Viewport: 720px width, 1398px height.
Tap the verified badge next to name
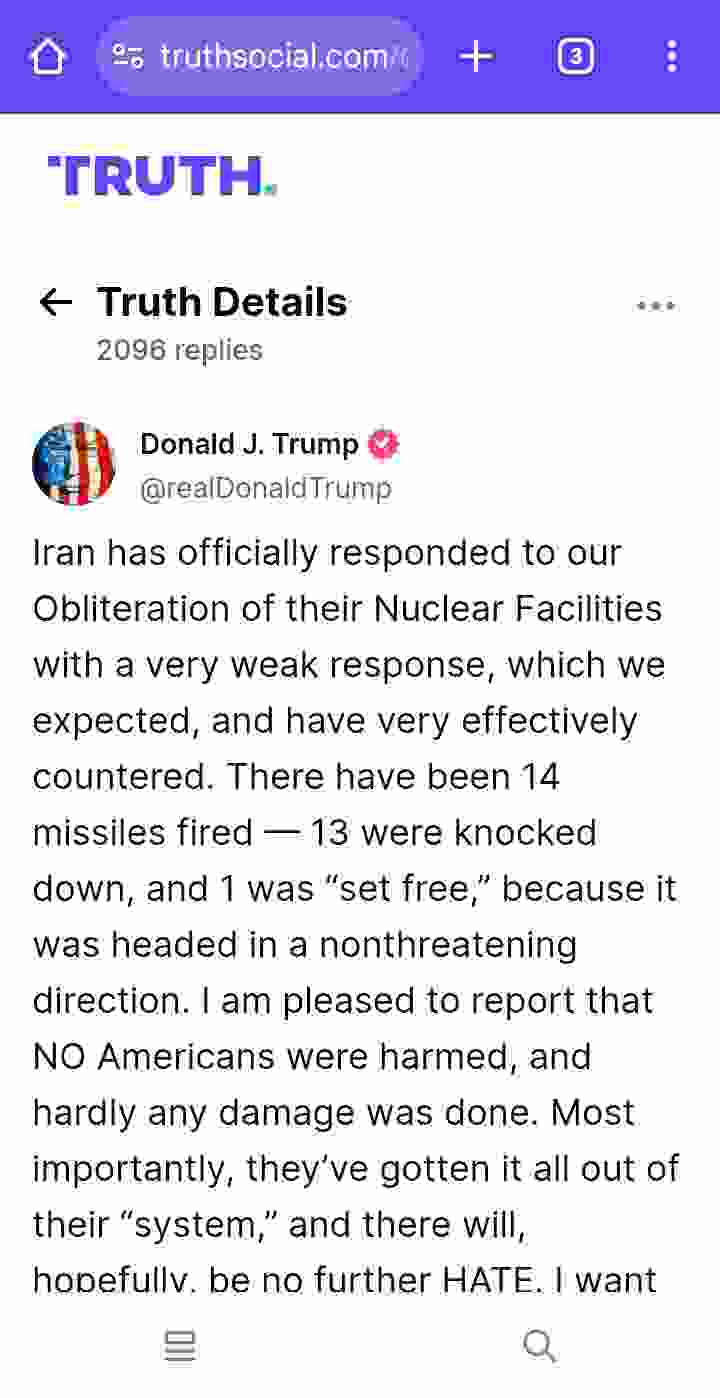383,444
